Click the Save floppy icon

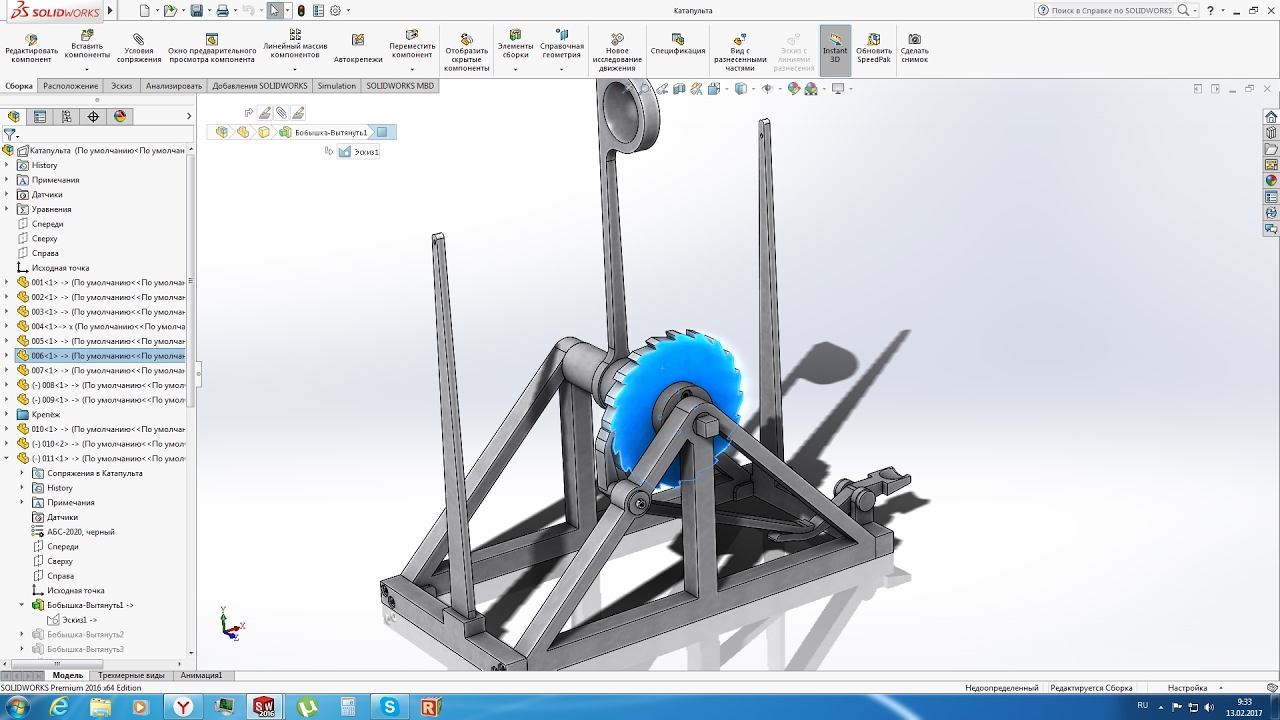tap(197, 10)
